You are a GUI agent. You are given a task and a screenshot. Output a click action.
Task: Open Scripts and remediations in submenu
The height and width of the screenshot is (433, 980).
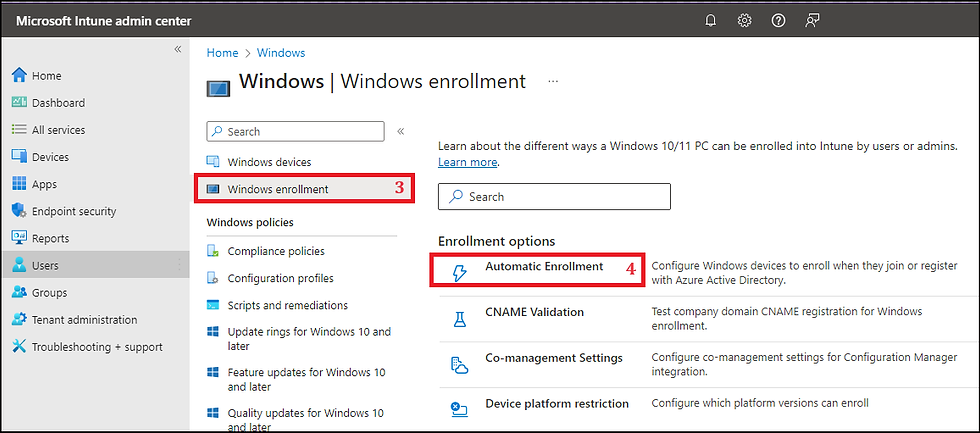288,306
